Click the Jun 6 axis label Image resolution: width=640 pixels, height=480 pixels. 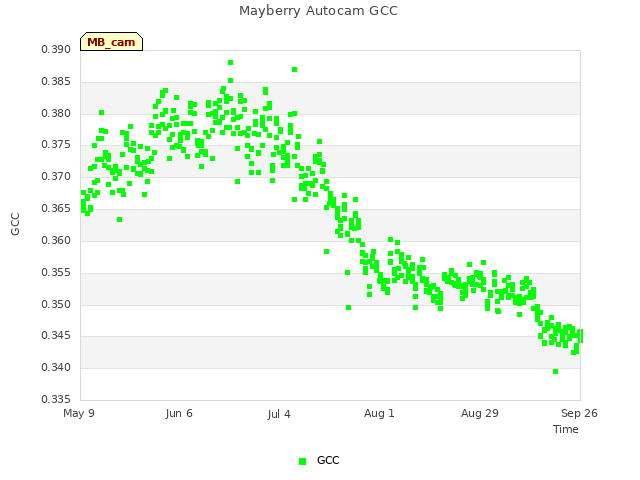tap(179, 413)
